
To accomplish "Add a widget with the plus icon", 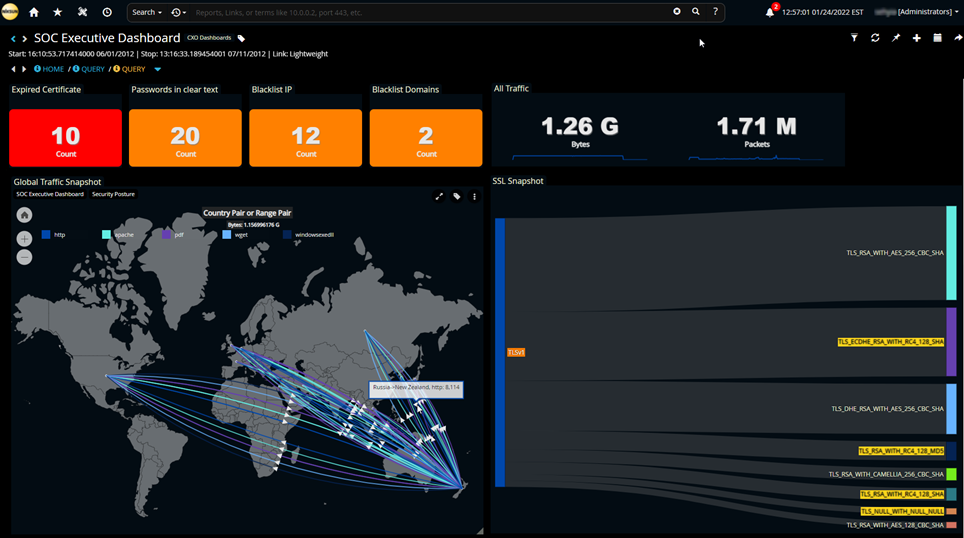I will 917,38.
